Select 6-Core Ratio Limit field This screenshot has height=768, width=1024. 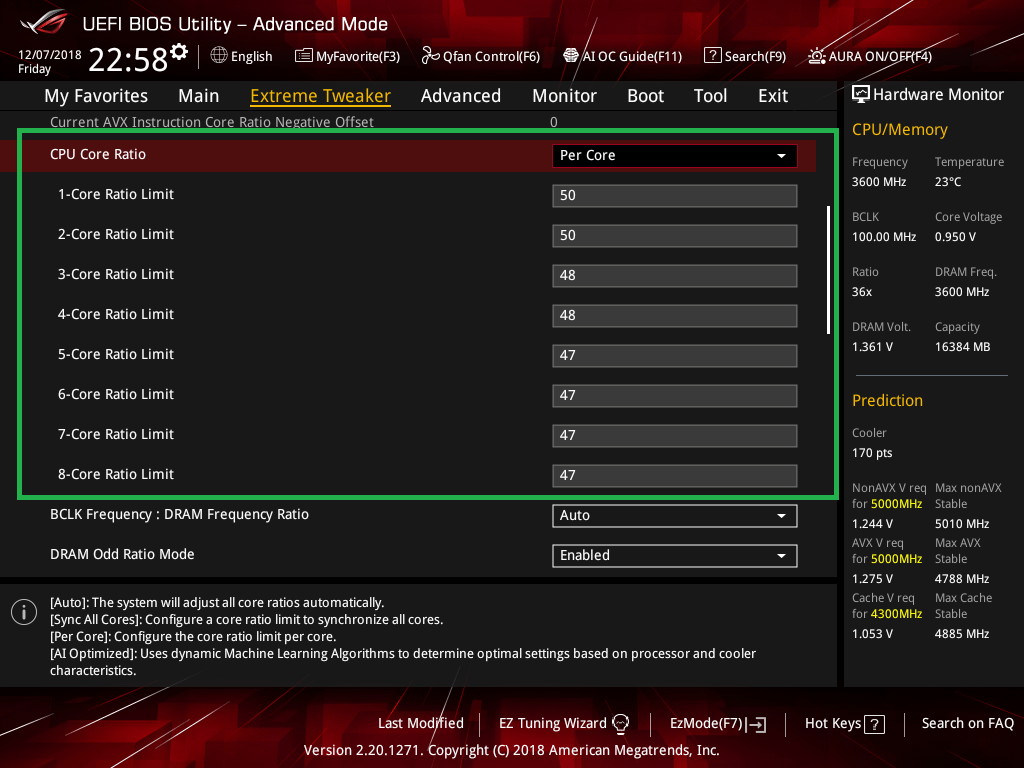pos(675,395)
